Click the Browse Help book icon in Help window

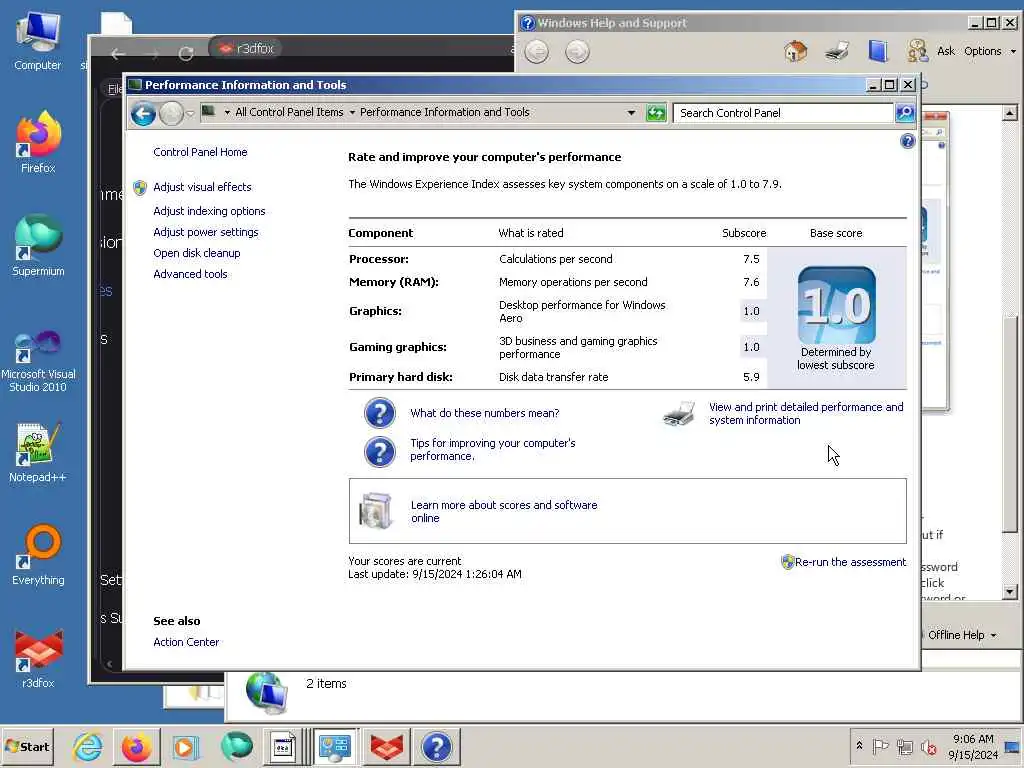[878, 51]
